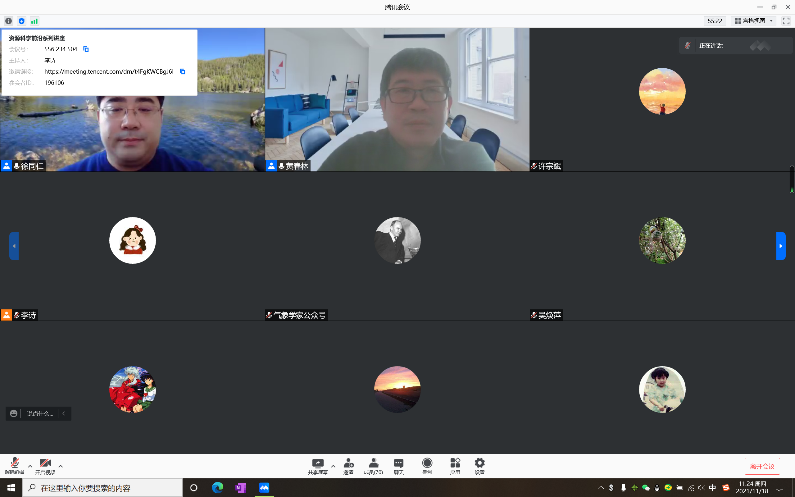Viewport: 795px width, 497px height.
Task: Open meeting settings gear
Action: [x=480, y=465]
